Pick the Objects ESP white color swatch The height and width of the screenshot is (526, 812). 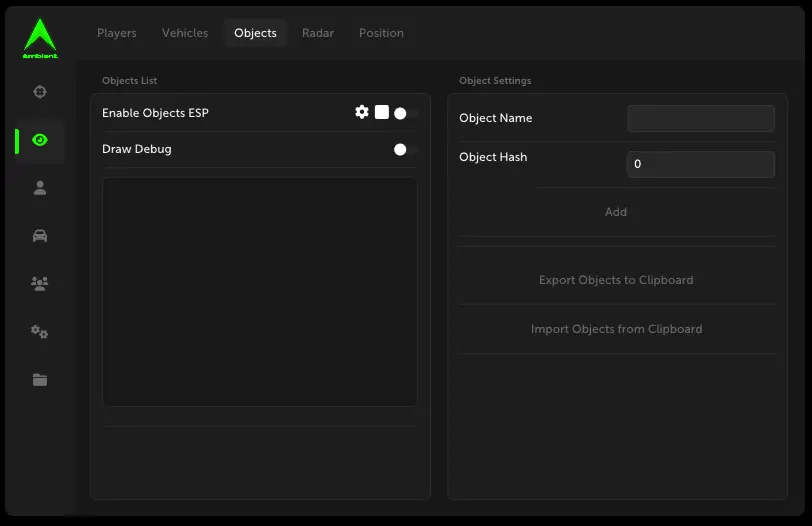382,113
